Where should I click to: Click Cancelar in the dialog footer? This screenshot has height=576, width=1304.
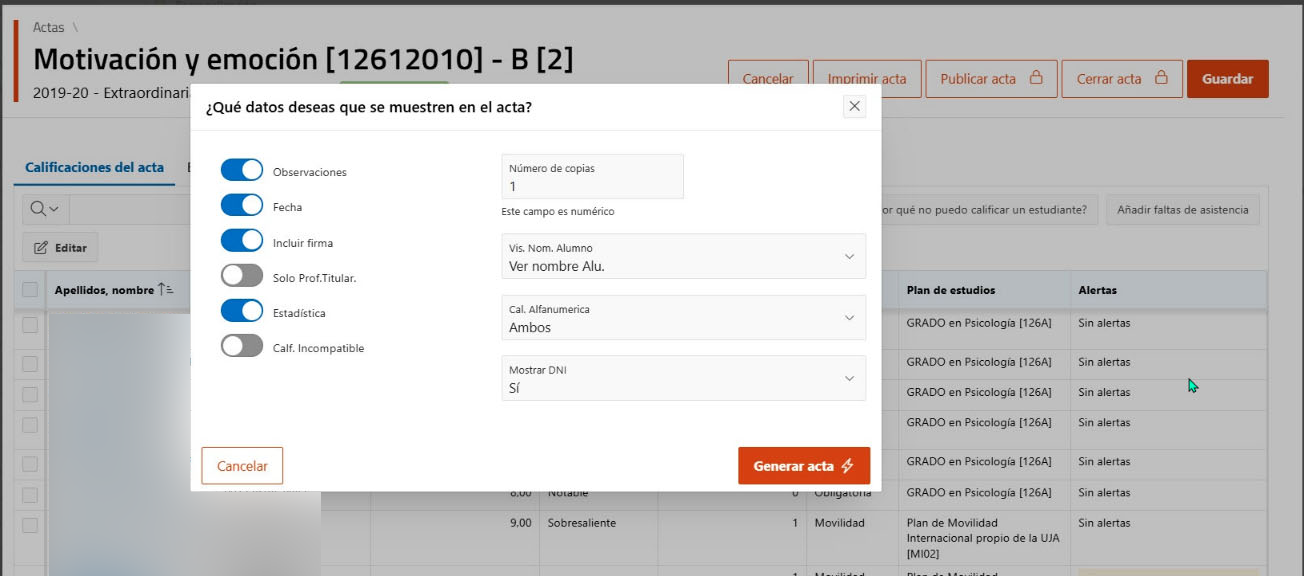tap(242, 466)
